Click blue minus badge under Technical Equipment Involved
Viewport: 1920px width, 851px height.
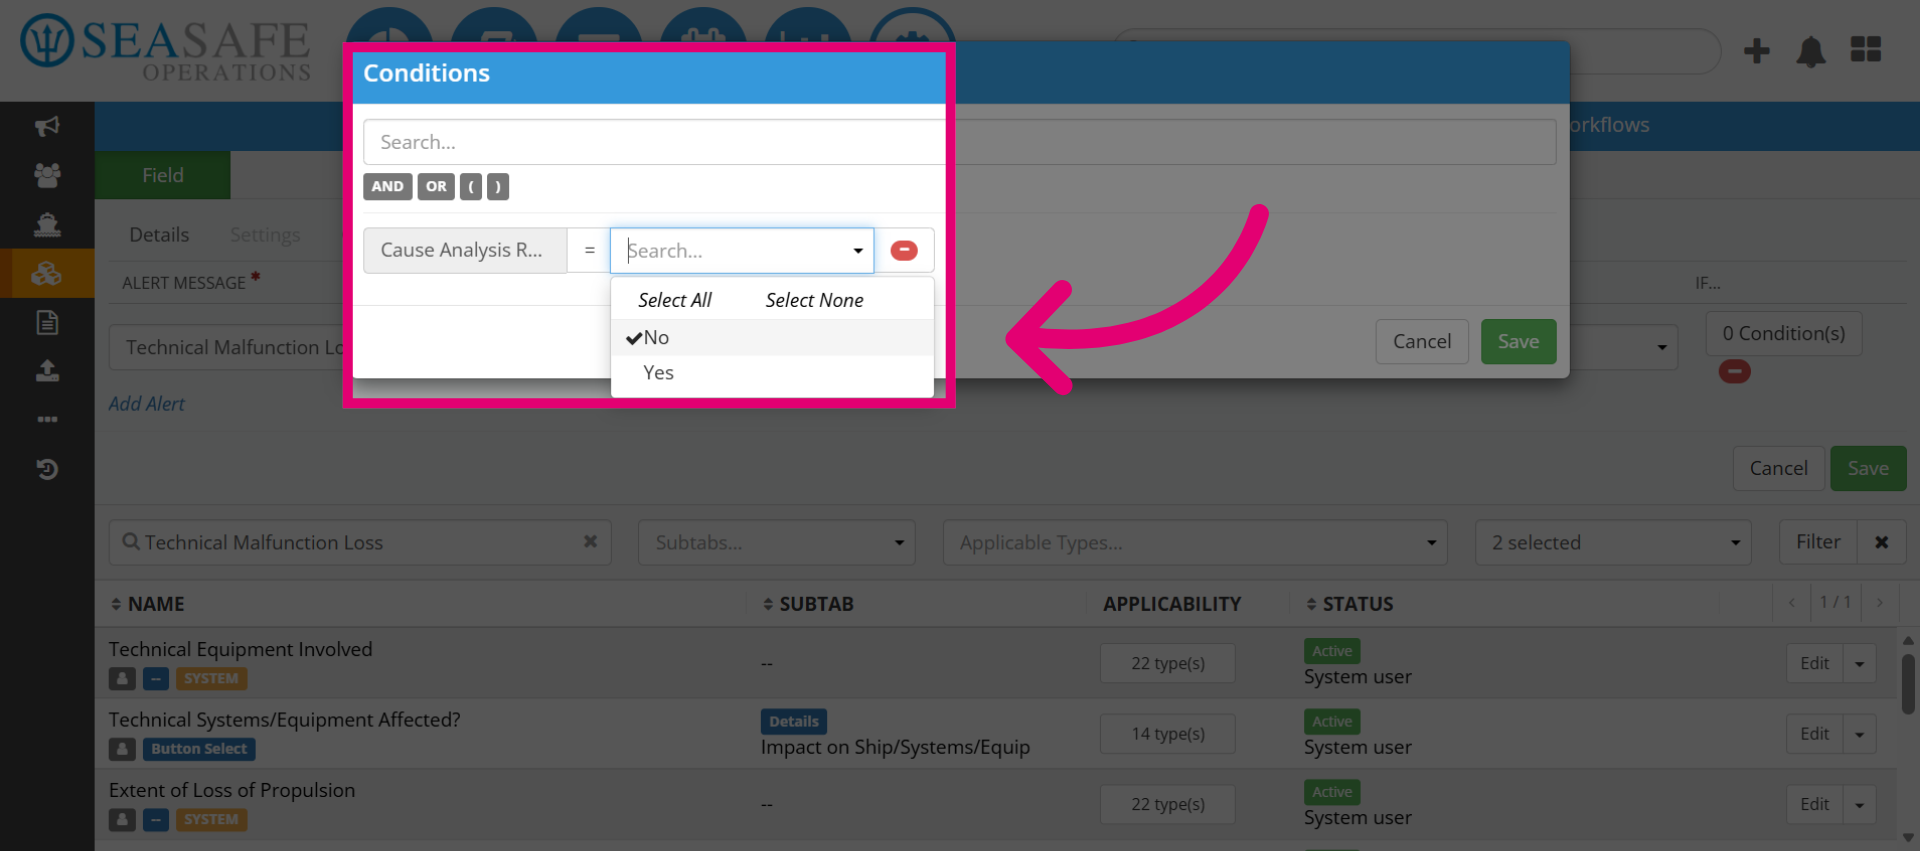point(155,679)
